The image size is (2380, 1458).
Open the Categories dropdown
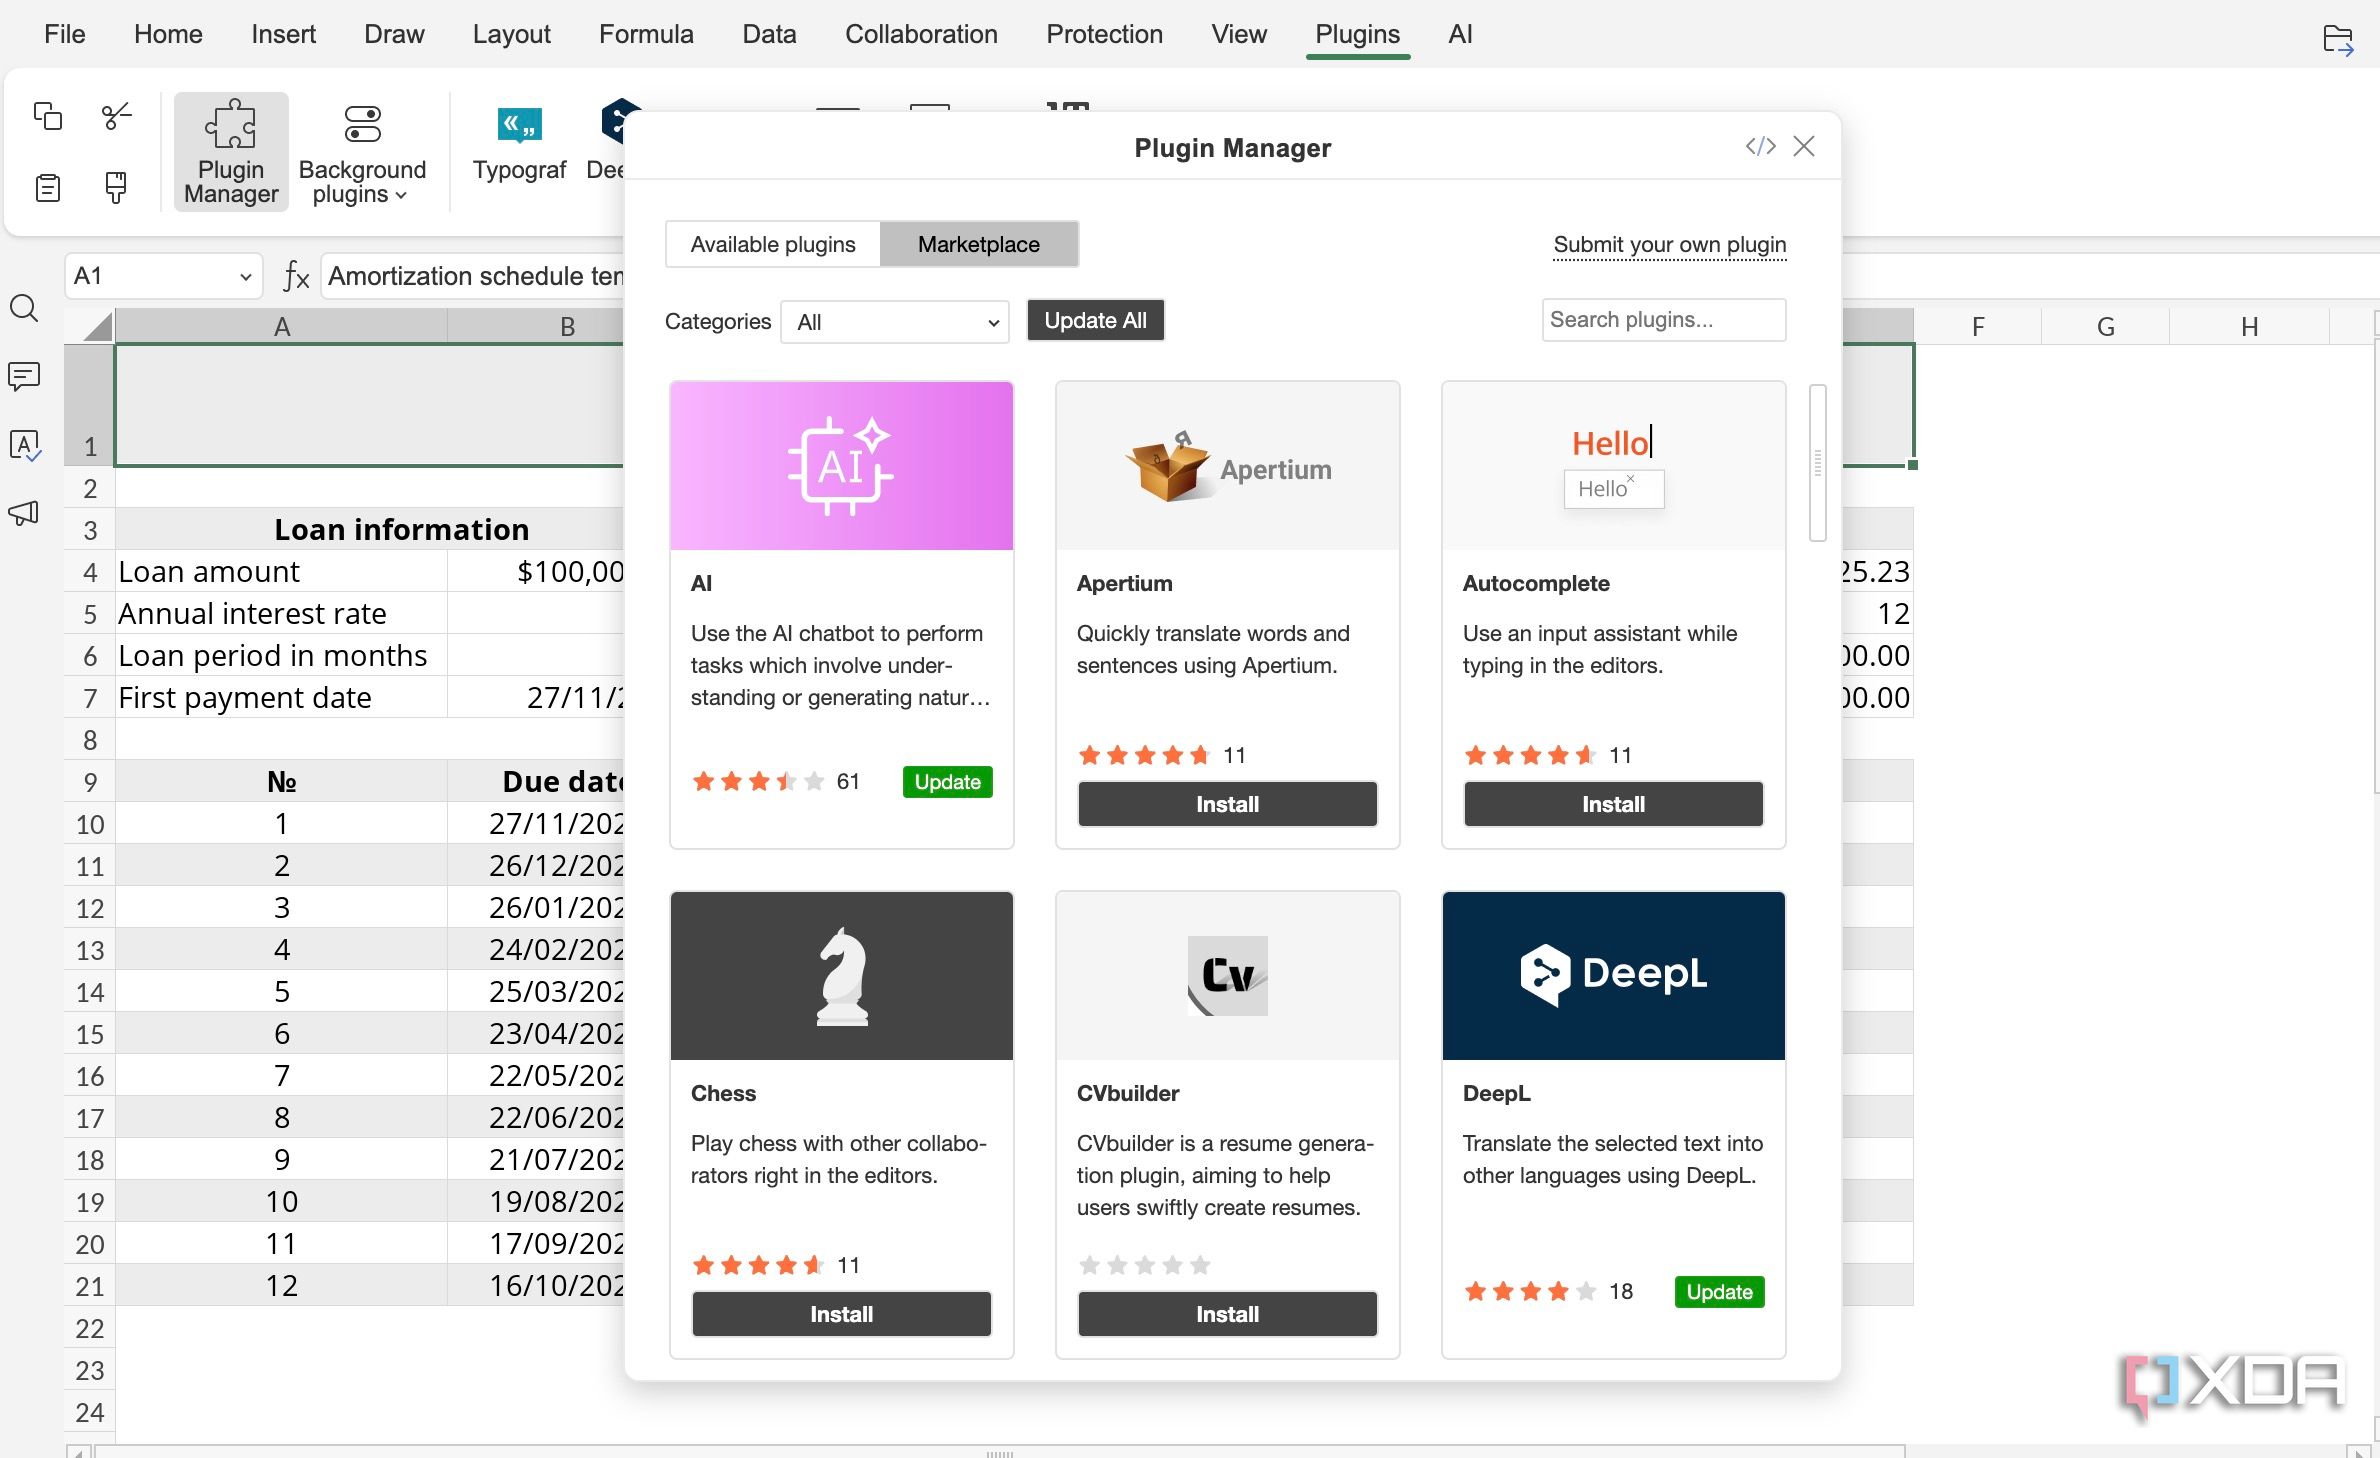(895, 322)
